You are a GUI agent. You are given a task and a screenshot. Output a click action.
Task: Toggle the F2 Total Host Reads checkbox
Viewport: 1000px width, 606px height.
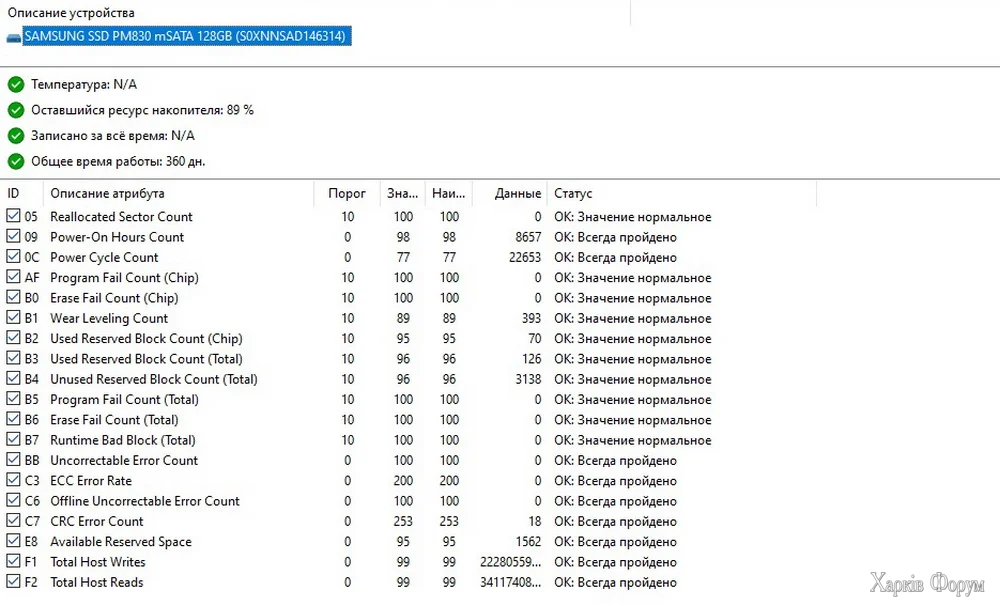(x=13, y=581)
